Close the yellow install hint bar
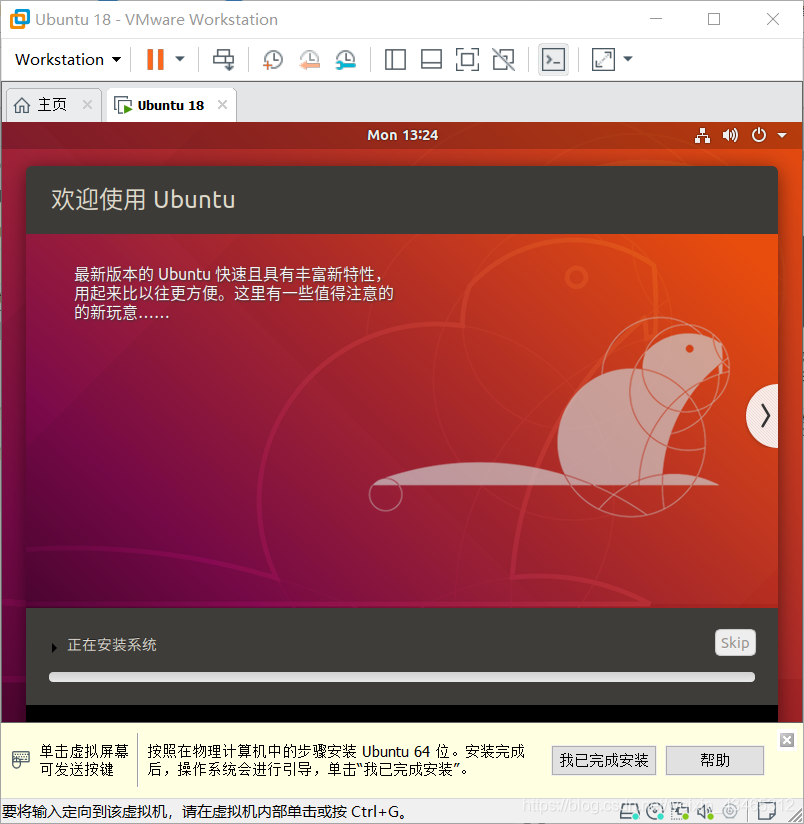The width and height of the screenshot is (804, 824). [787, 740]
